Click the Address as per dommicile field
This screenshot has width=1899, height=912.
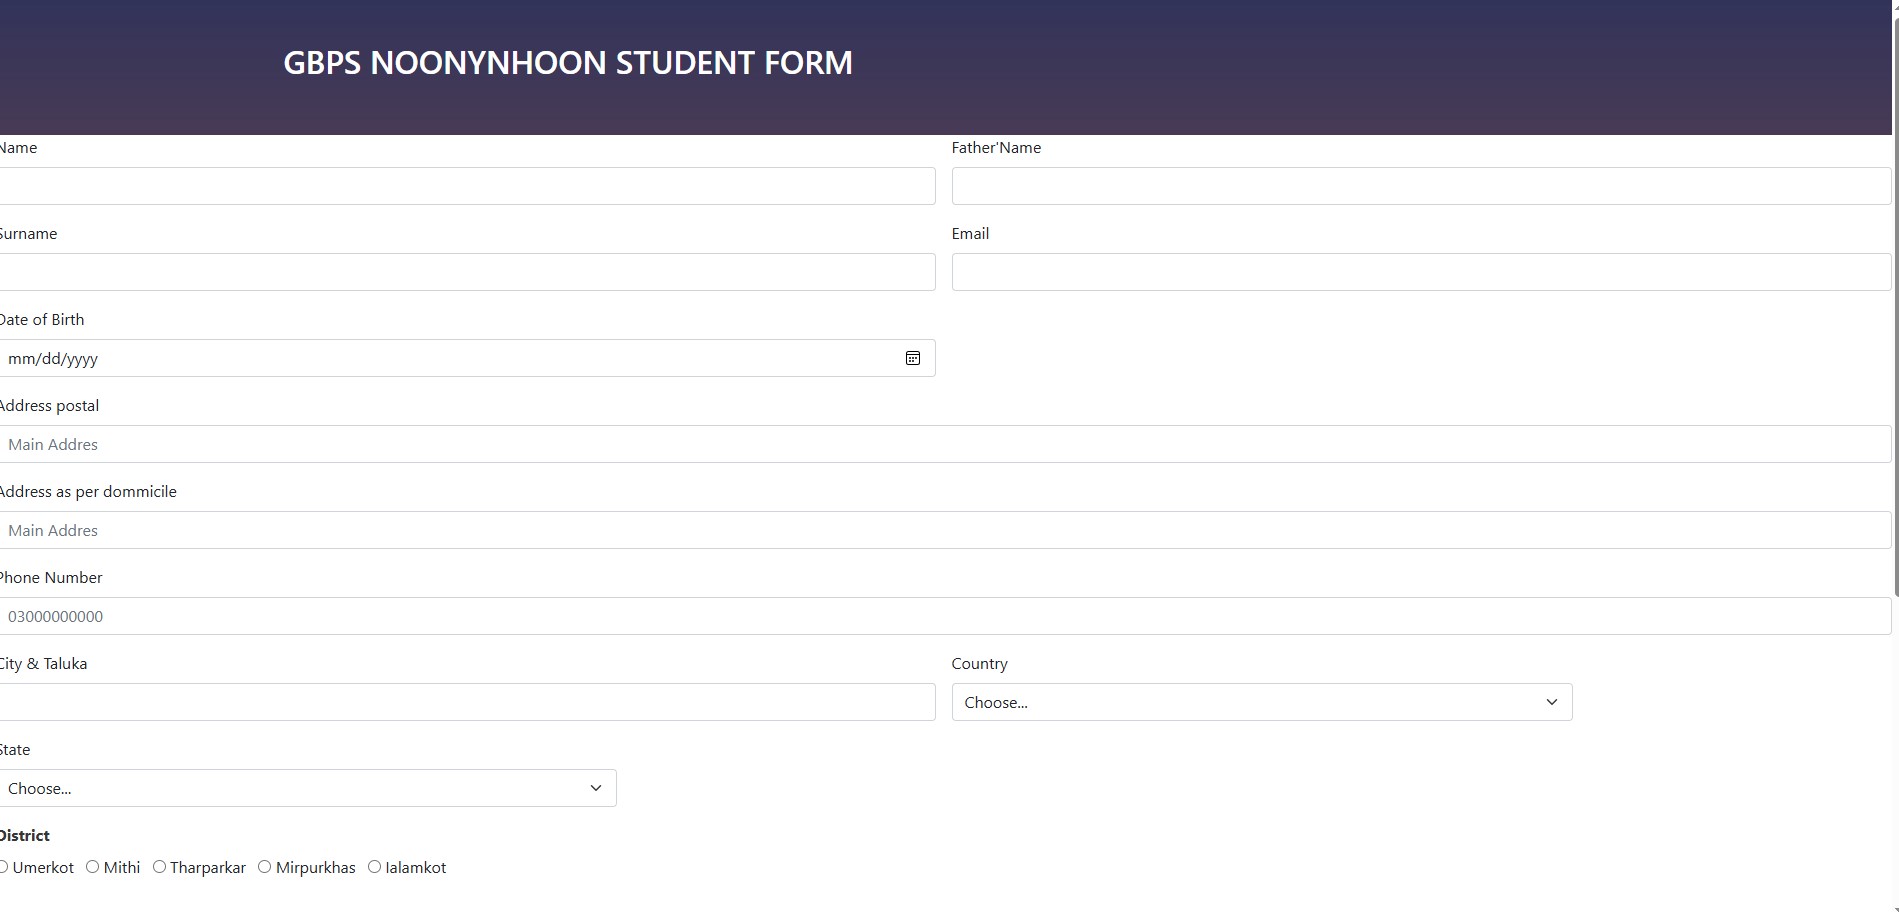click(x=944, y=530)
